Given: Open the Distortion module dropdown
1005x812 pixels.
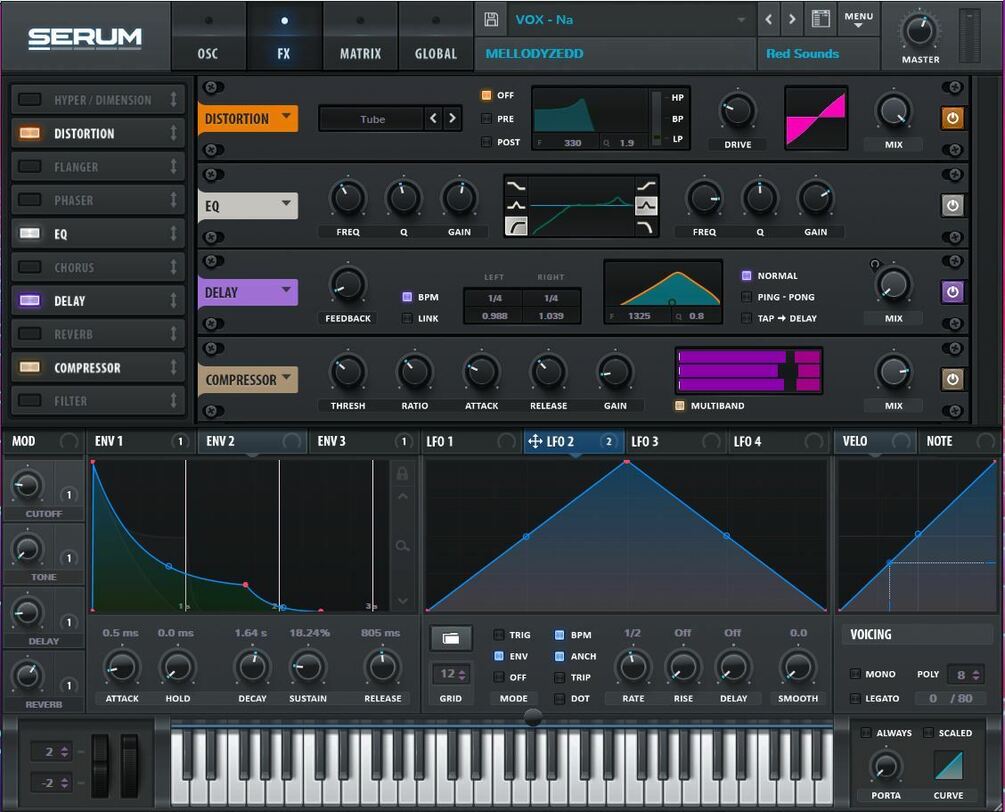Looking at the screenshot, I should pos(287,117).
